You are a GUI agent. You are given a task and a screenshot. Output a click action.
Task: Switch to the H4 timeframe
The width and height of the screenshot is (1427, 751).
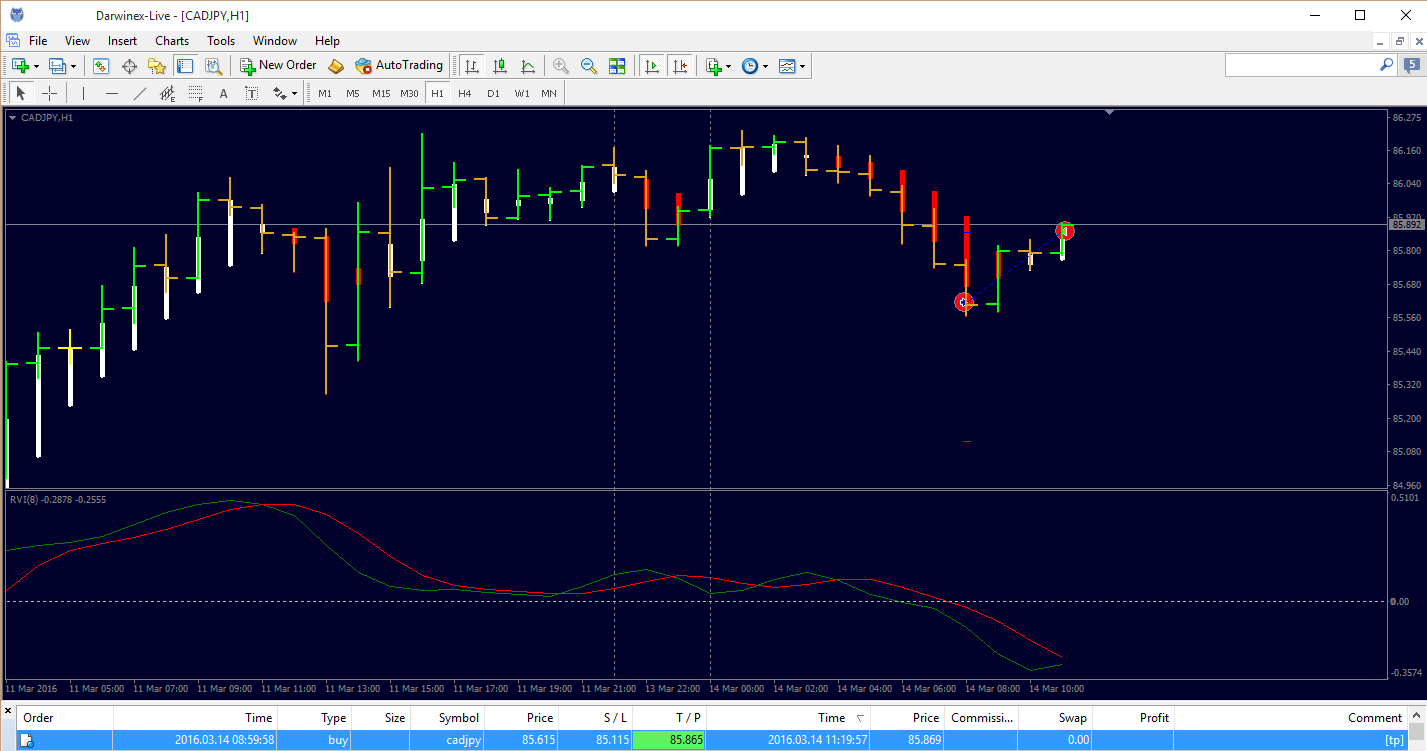tap(465, 93)
